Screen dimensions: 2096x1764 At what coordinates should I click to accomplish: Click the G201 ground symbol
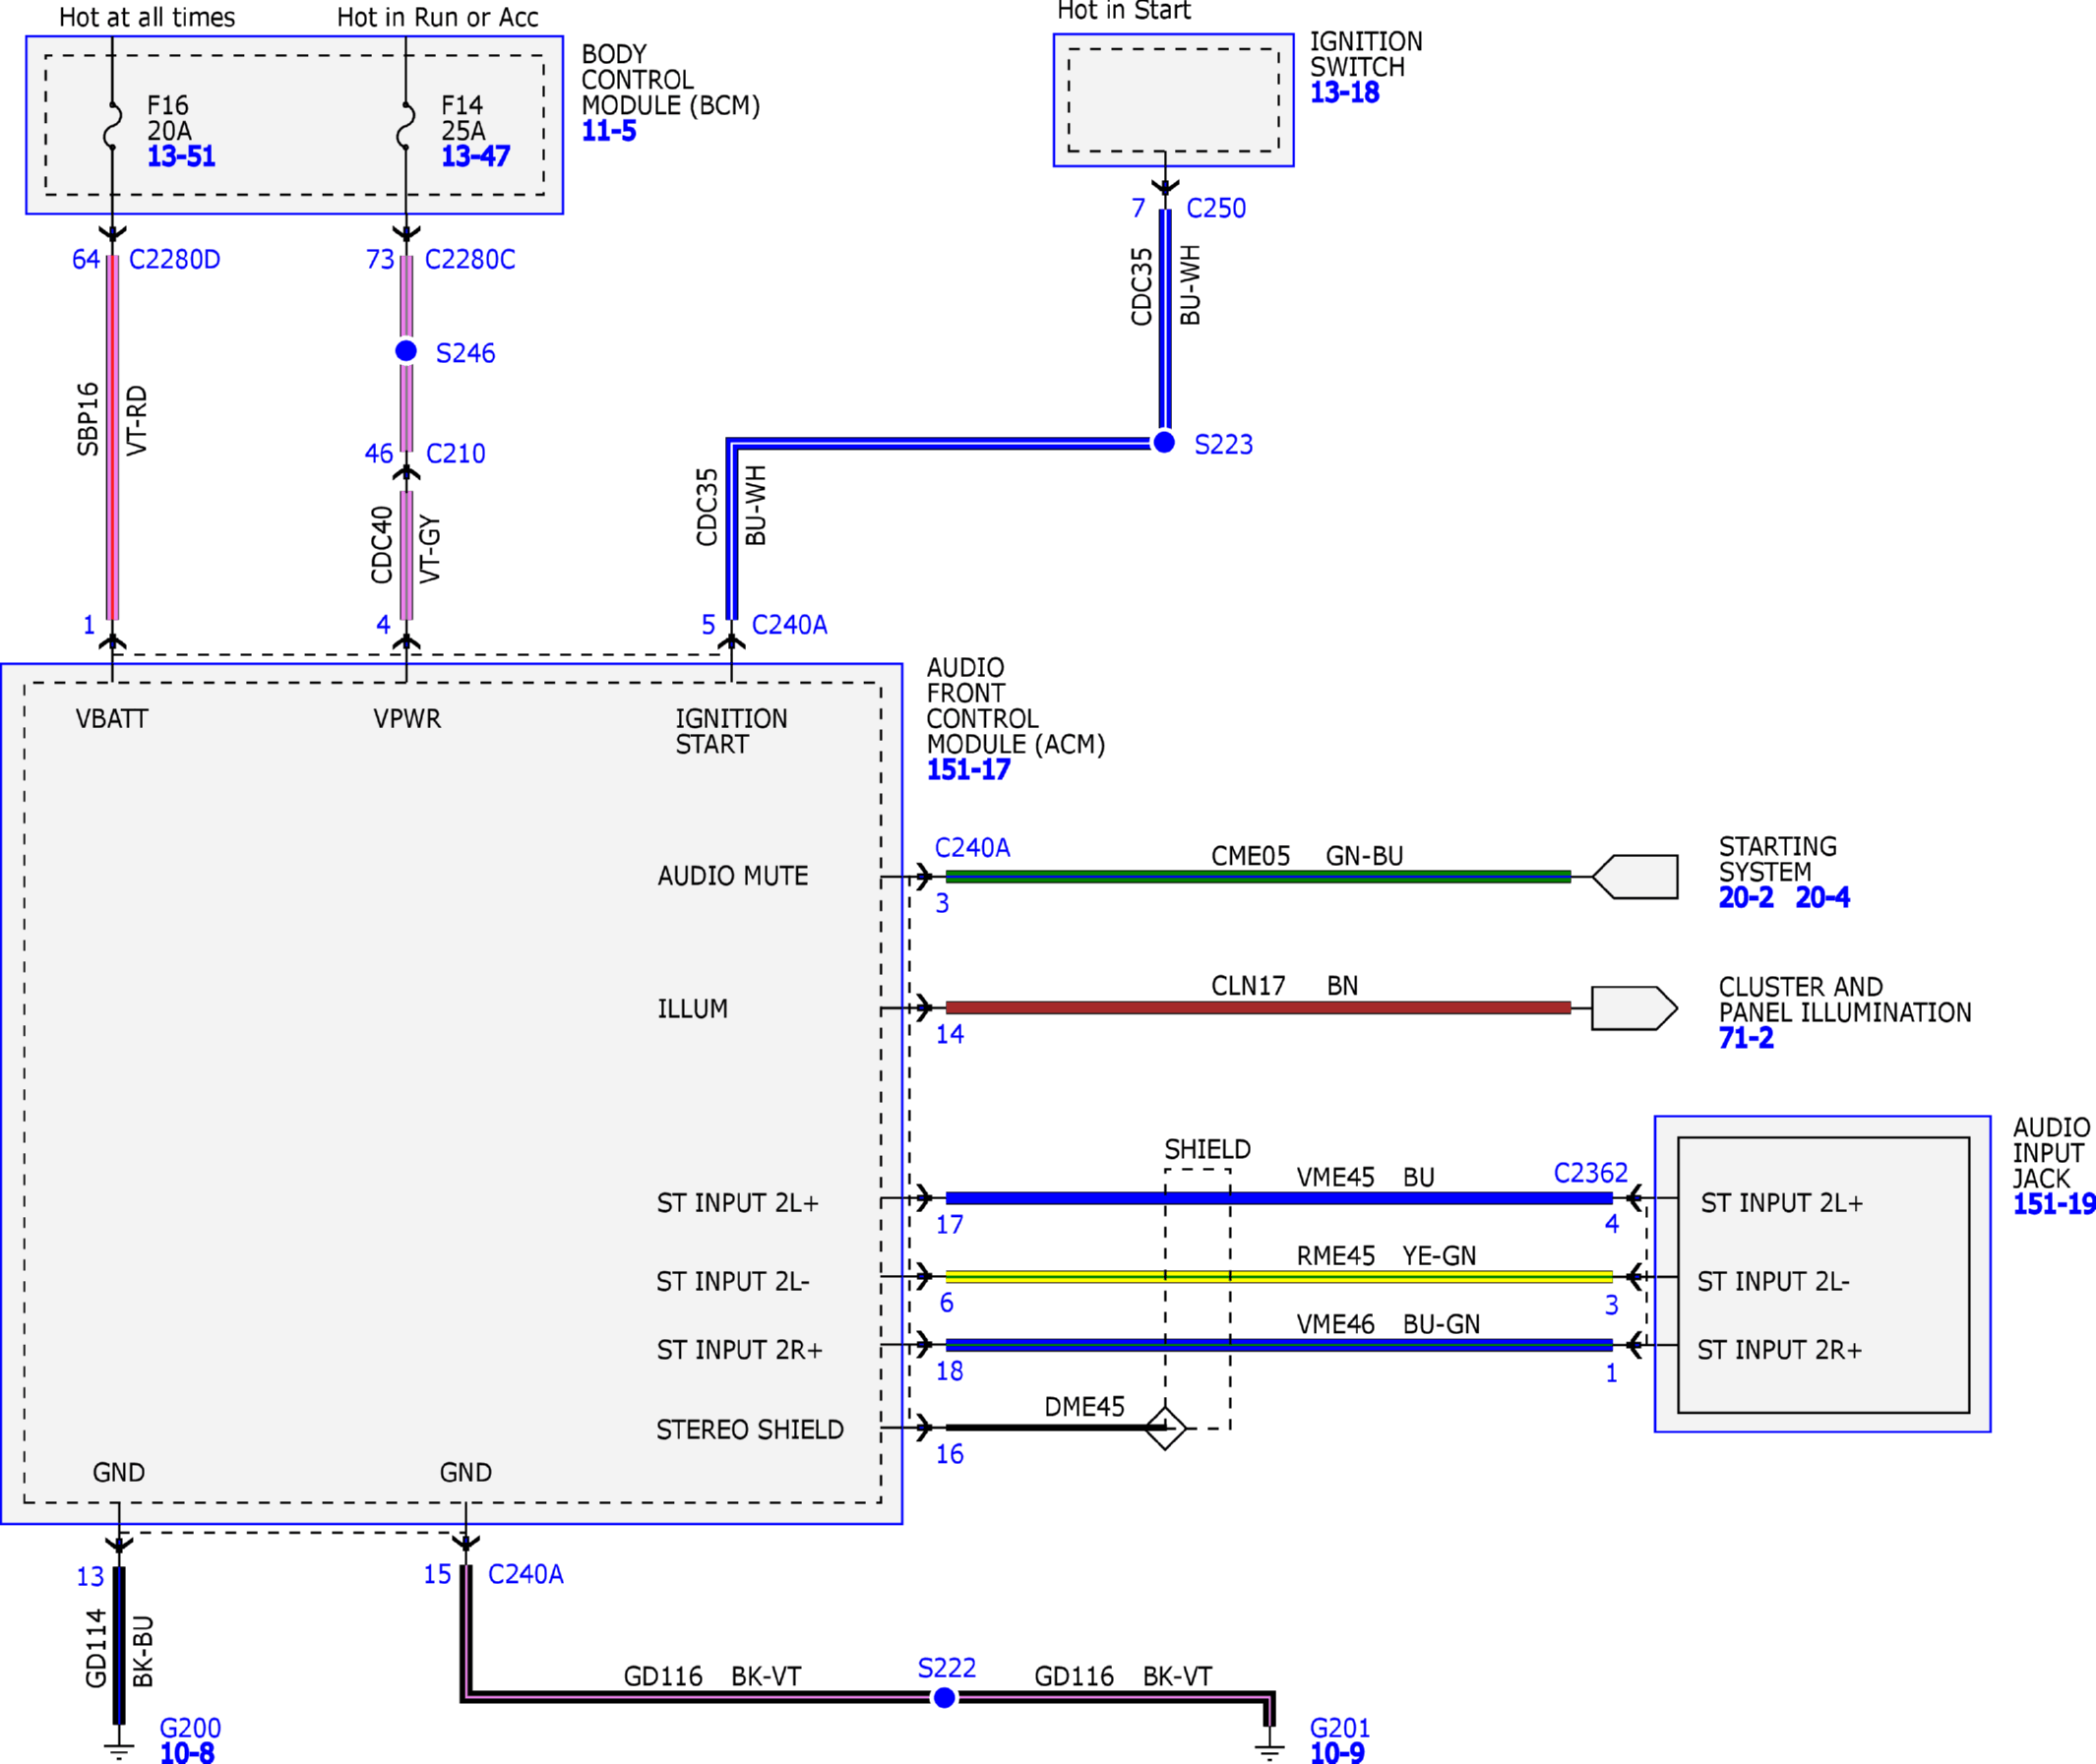[x=1269, y=1751]
